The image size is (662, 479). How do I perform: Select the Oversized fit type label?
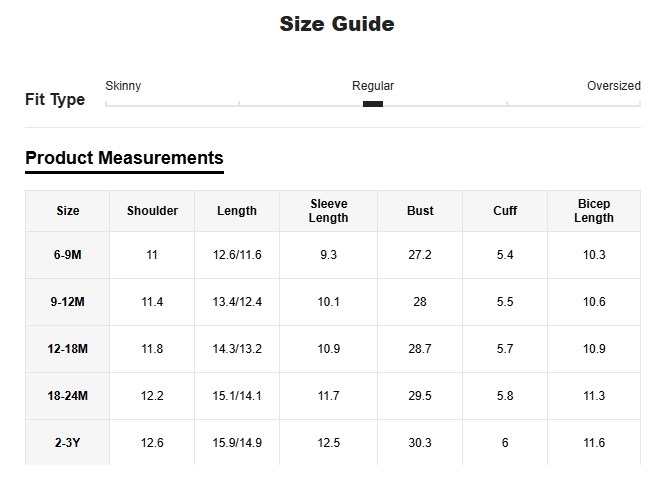click(x=613, y=86)
